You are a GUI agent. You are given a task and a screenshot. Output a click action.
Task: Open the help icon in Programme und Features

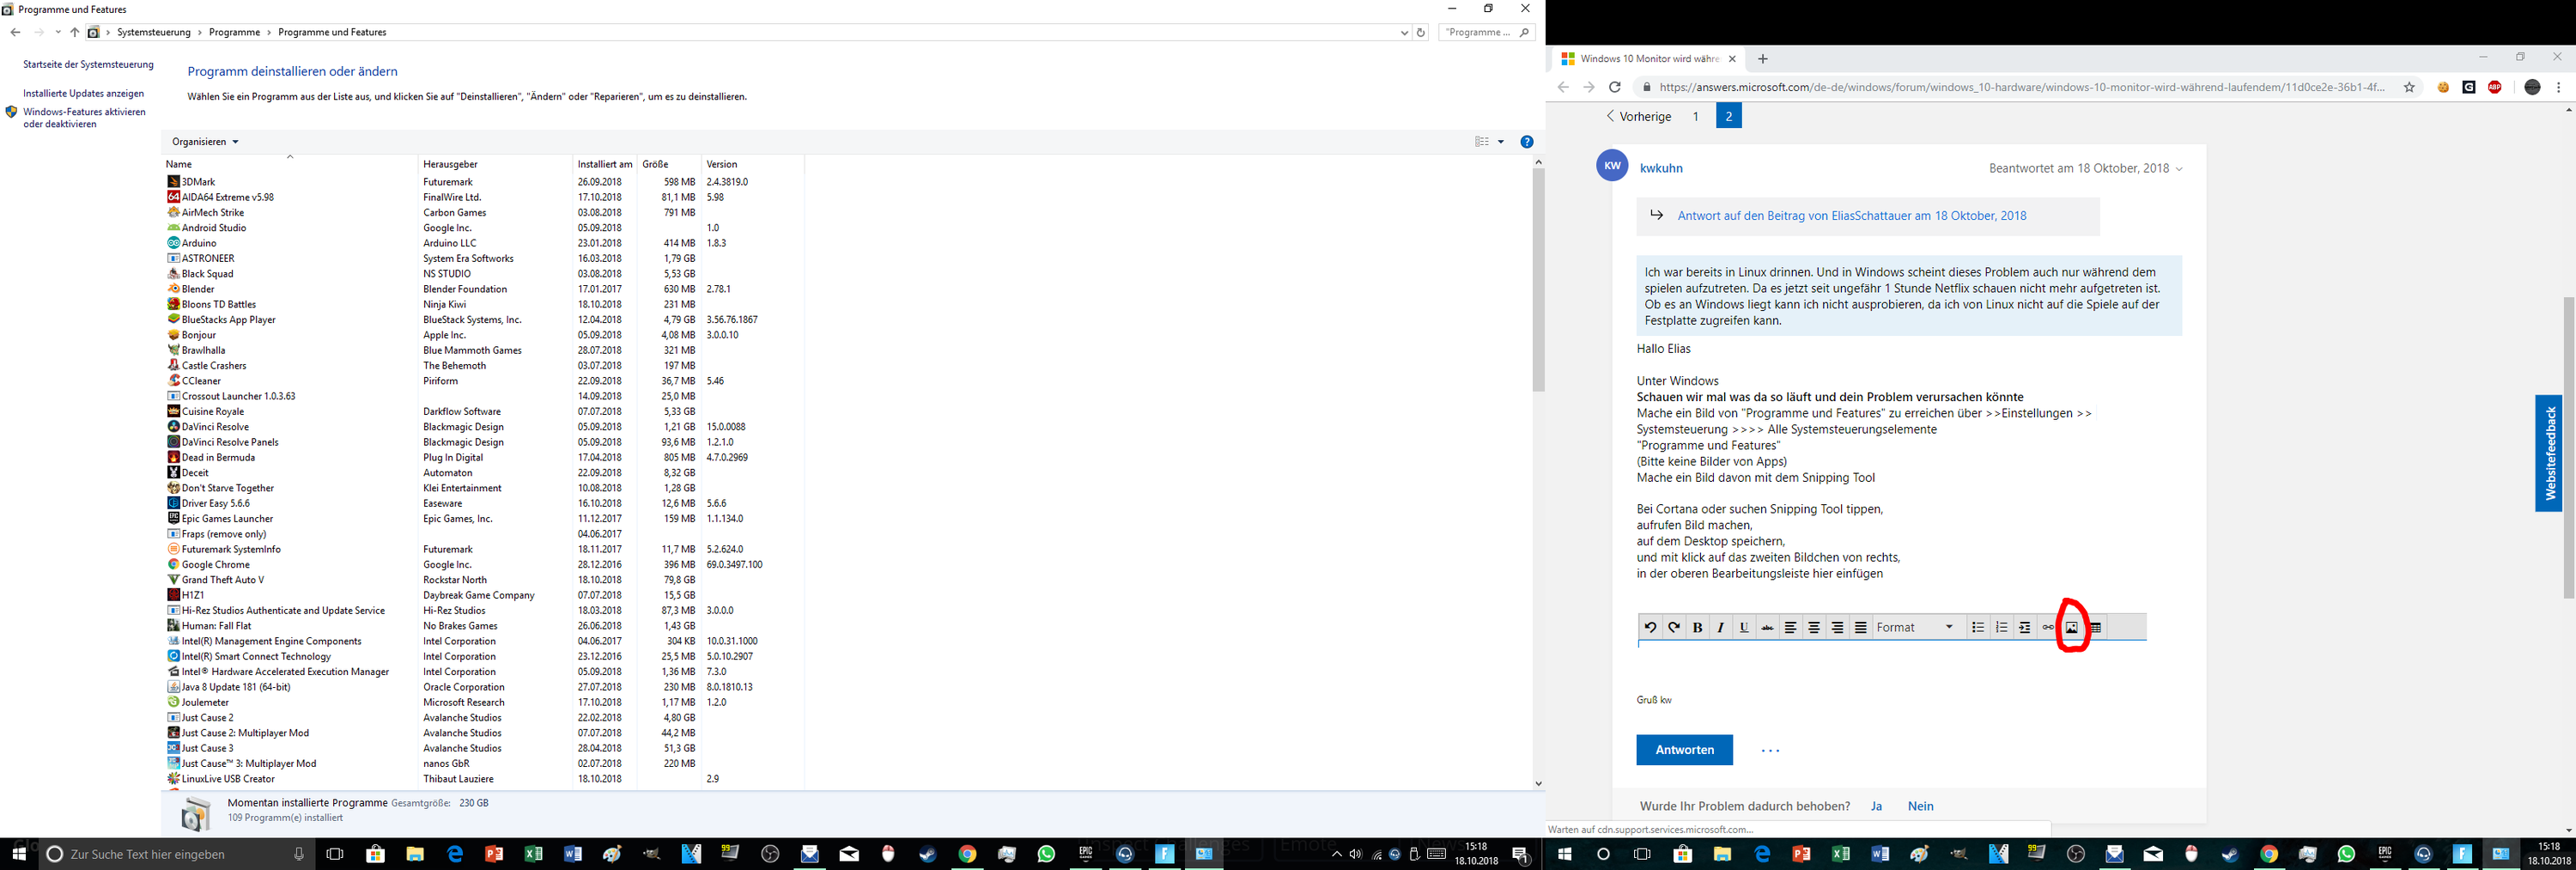pos(1527,142)
